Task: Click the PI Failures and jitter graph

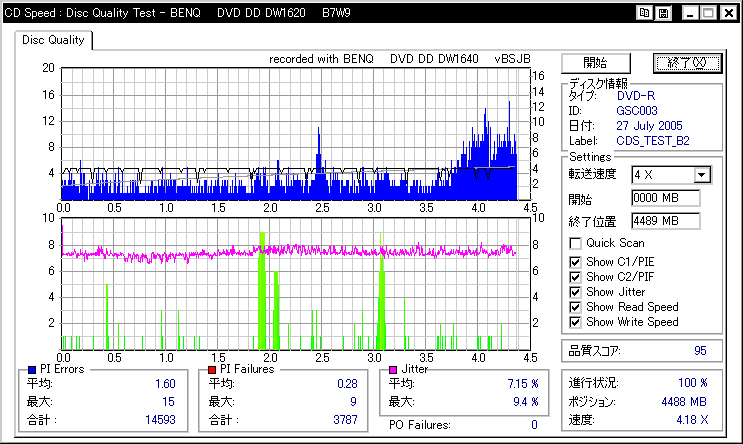Action: pyautogui.click(x=295, y=284)
